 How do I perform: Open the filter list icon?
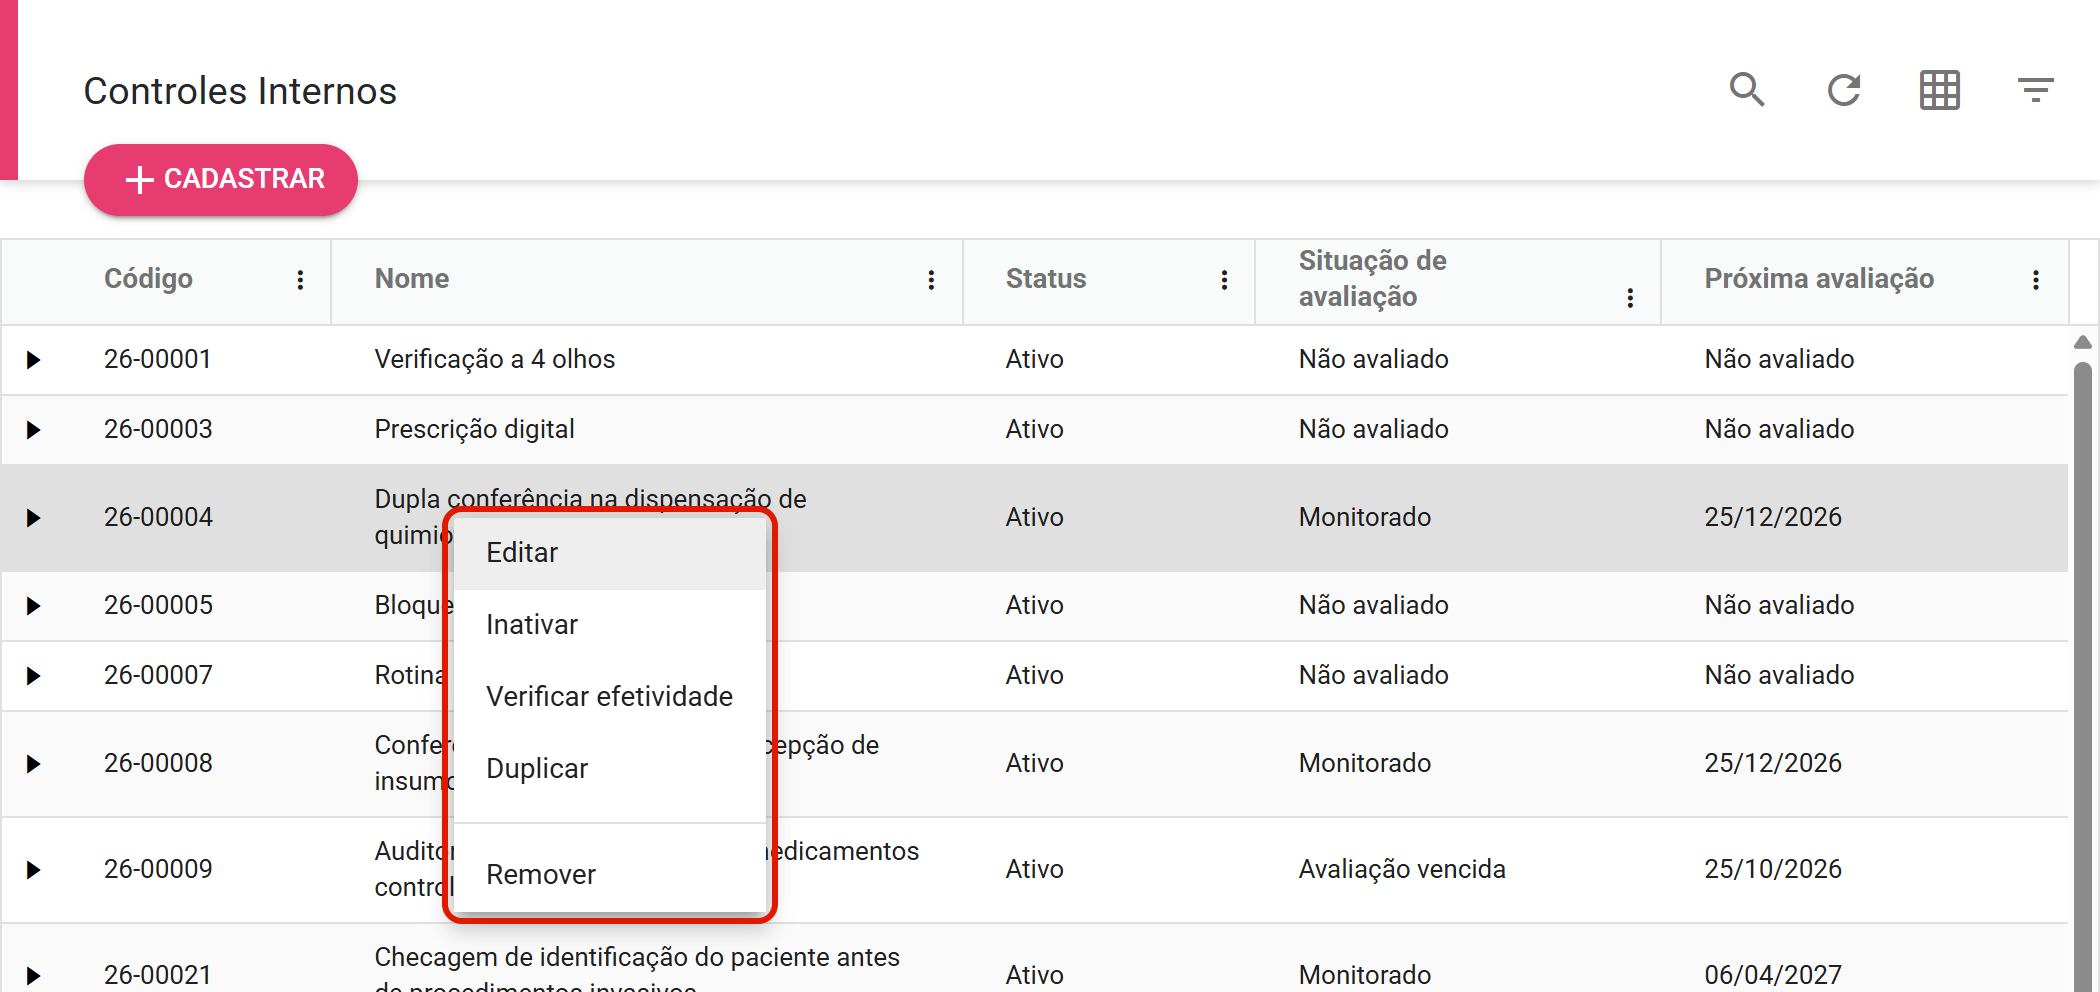2035,90
